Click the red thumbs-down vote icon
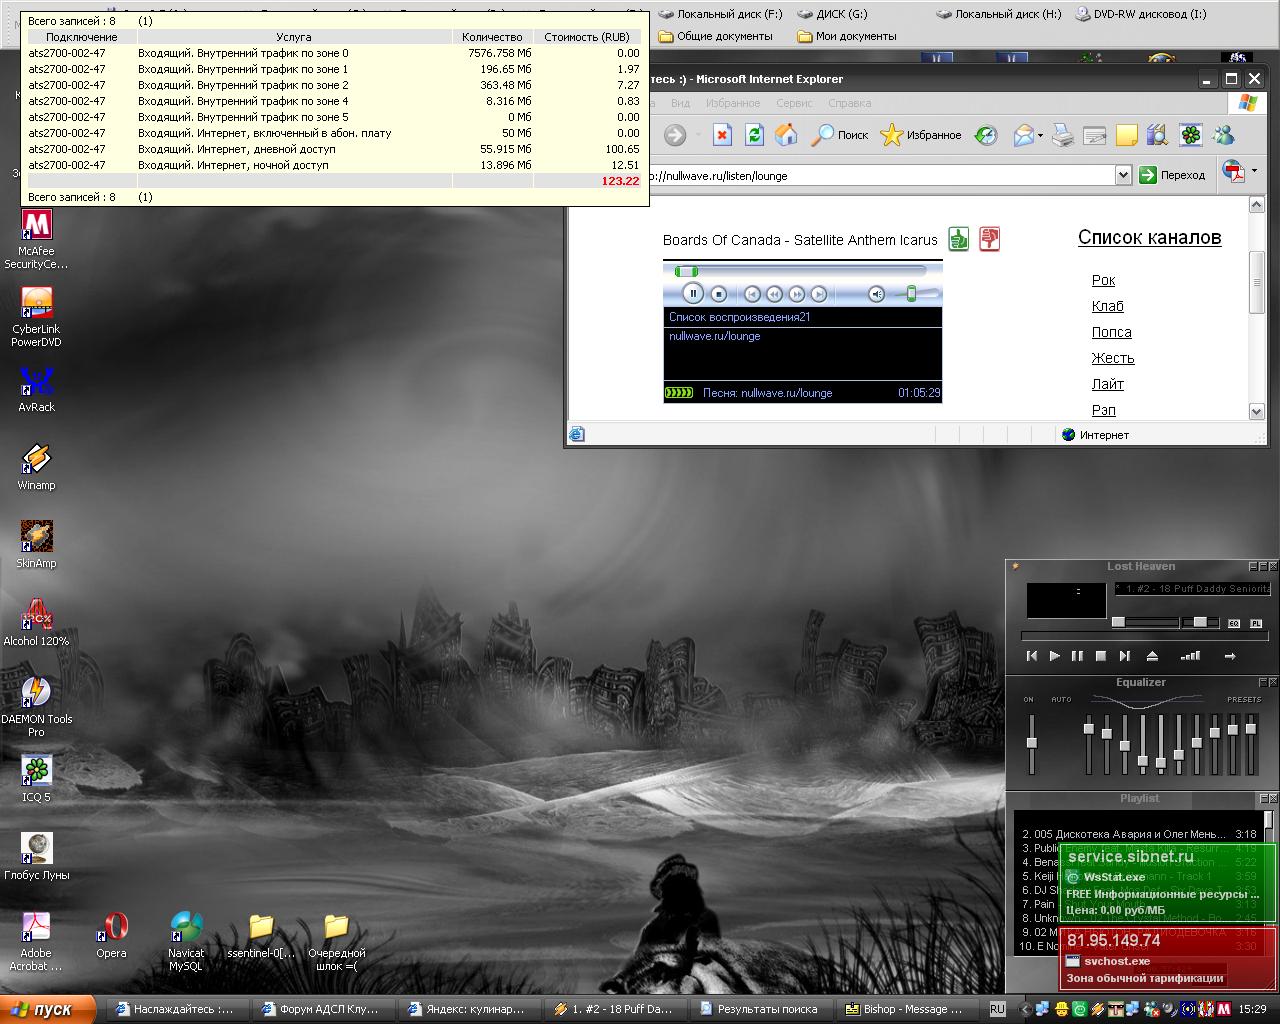This screenshot has width=1280, height=1024. click(x=989, y=239)
